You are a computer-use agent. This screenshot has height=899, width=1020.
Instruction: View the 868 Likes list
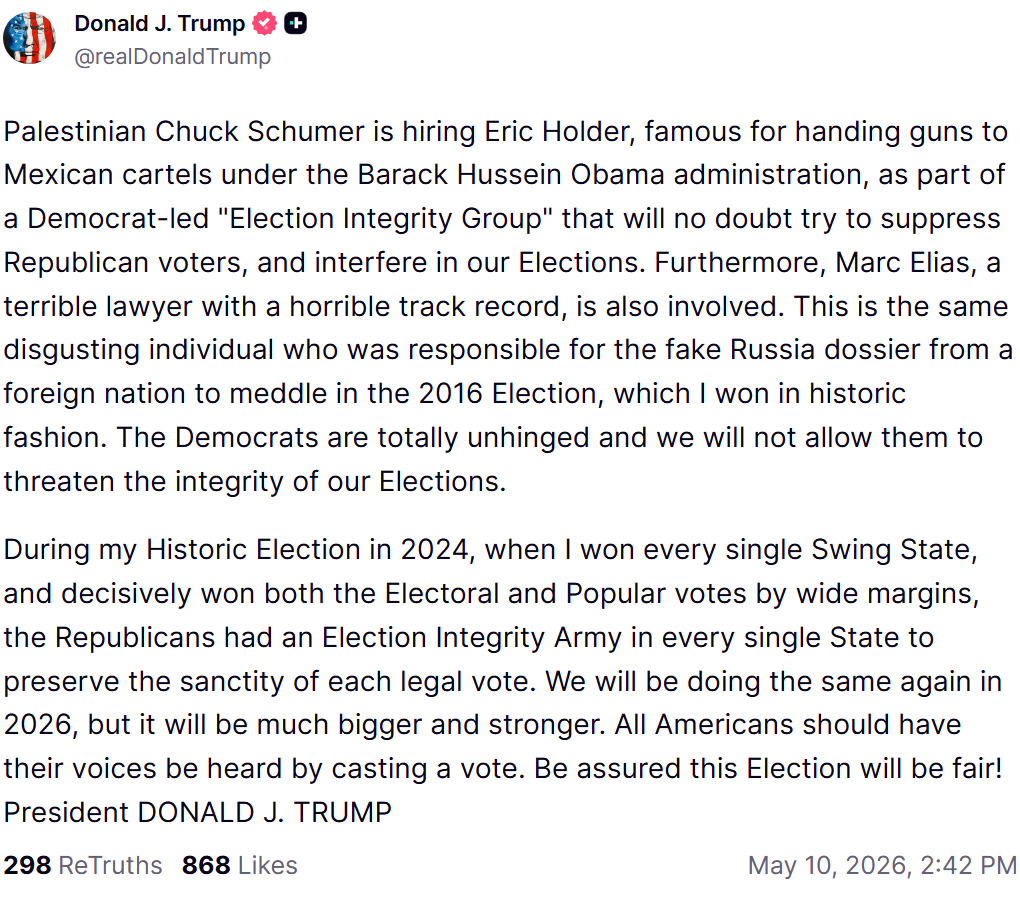239,866
